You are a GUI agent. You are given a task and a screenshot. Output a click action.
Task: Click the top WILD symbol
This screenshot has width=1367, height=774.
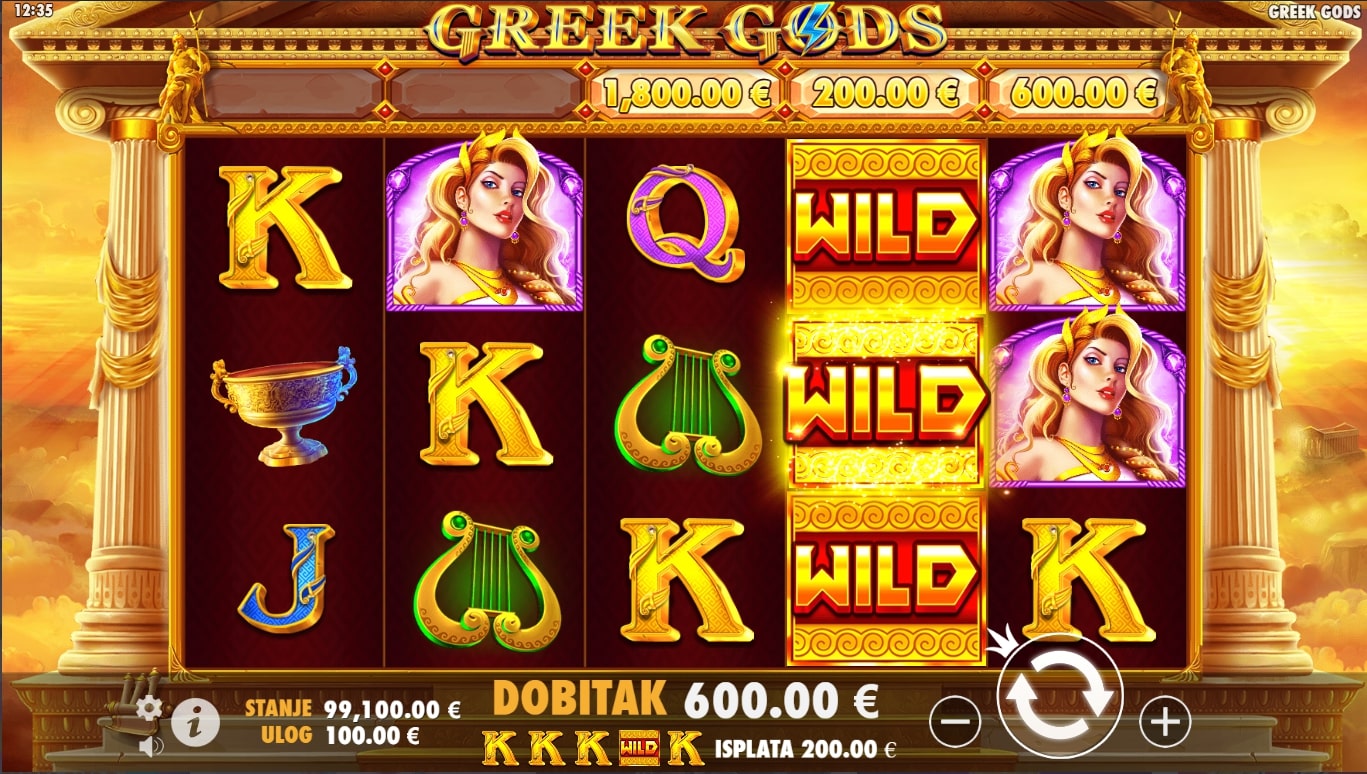click(886, 225)
